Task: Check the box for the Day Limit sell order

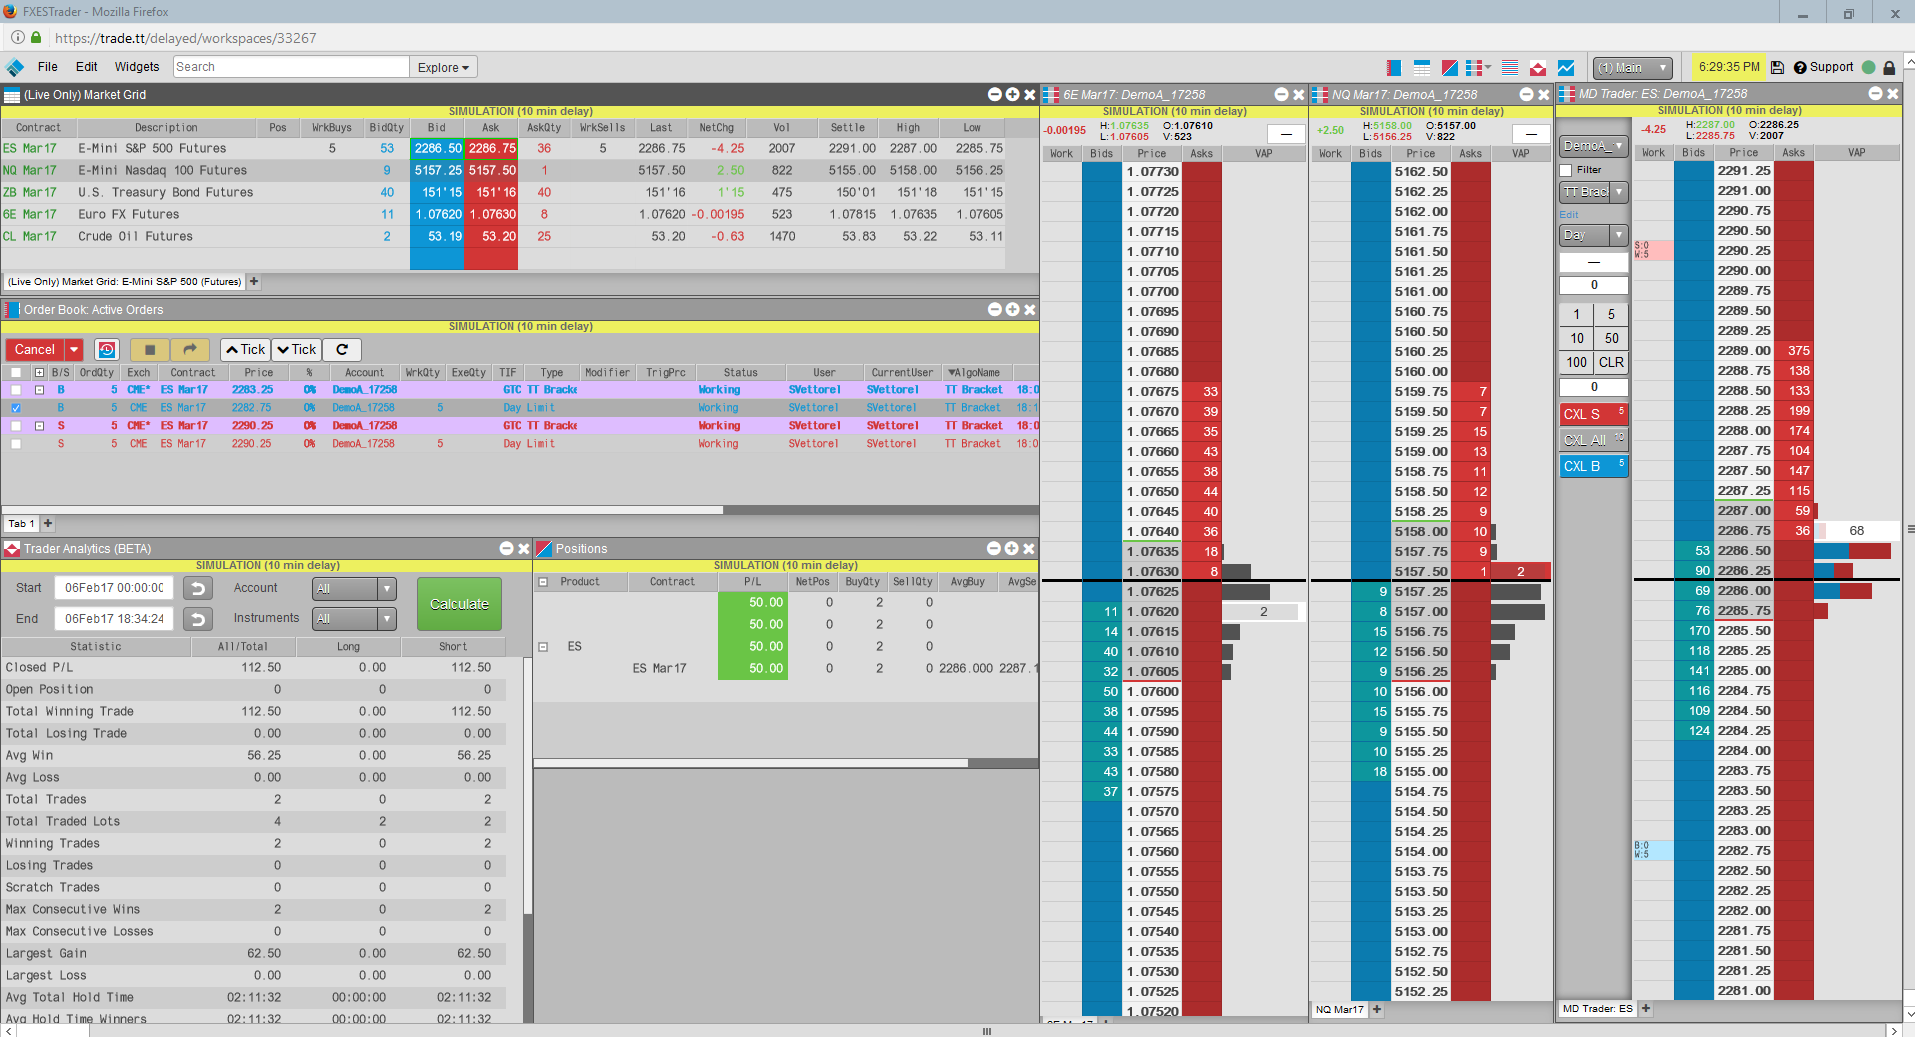Action: (x=16, y=444)
